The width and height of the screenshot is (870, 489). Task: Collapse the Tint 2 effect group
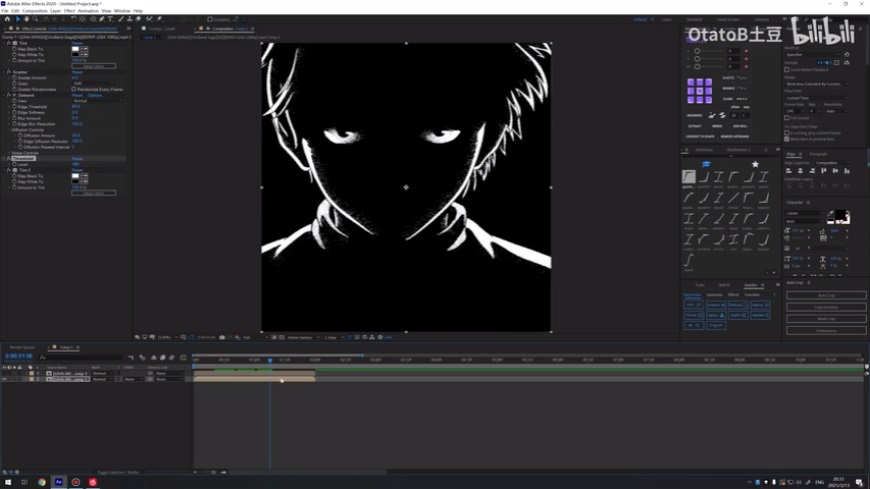pyautogui.click(x=4, y=170)
